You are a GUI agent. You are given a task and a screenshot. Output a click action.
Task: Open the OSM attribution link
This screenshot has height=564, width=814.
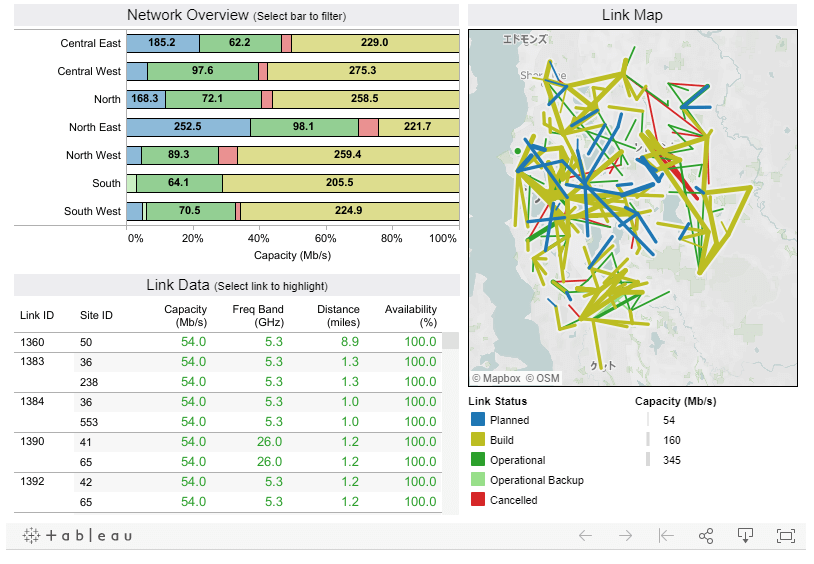[x=543, y=378]
